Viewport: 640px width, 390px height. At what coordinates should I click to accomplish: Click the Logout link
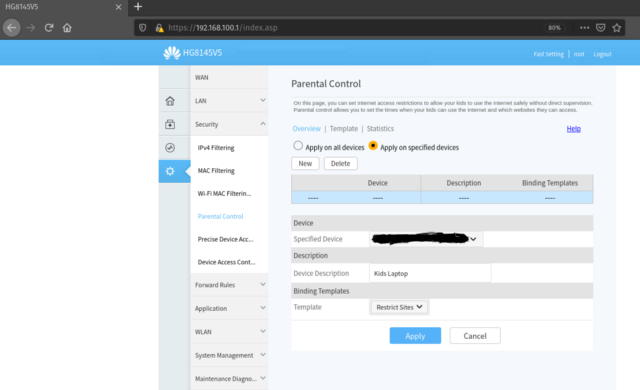(x=602, y=54)
